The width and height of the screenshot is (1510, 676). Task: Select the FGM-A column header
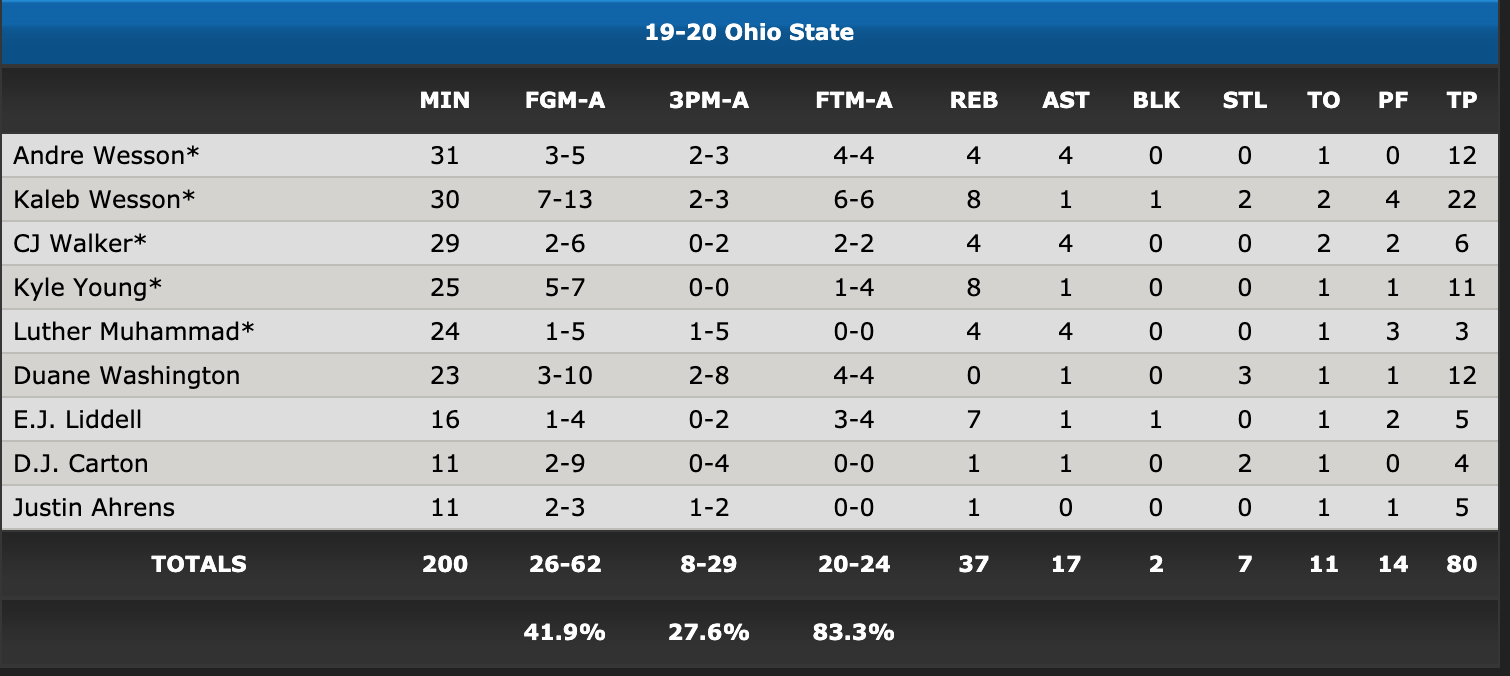click(565, 100)
